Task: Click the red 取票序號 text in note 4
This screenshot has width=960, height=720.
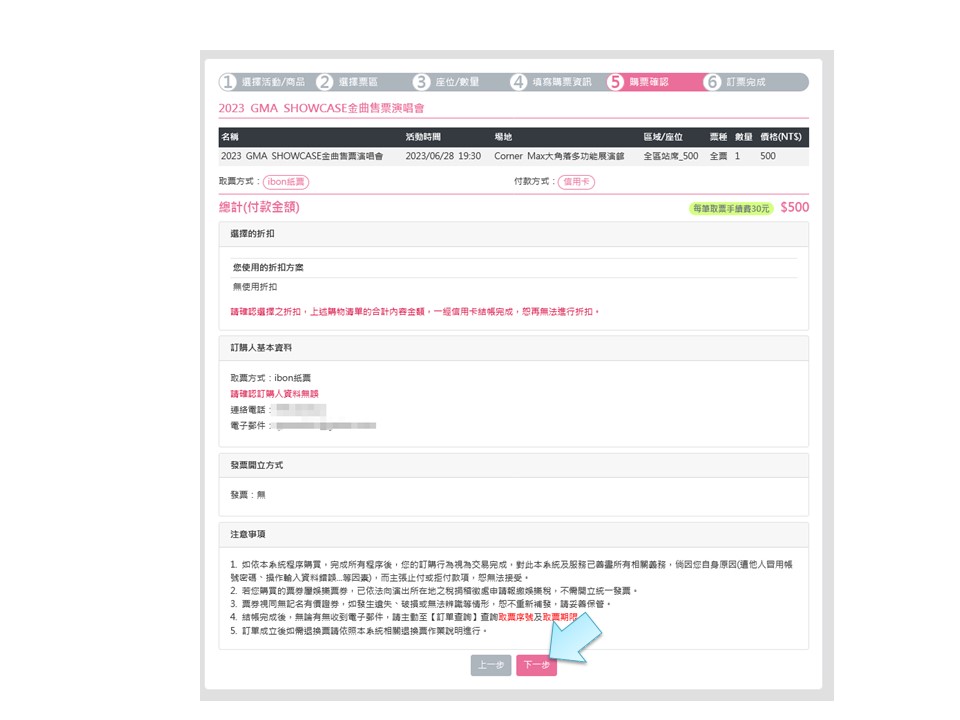Action: click(x=516, y=617)
